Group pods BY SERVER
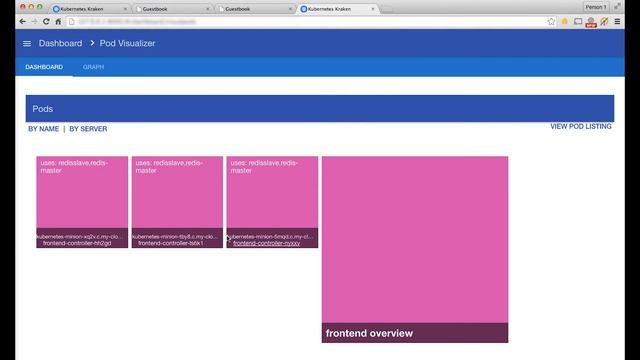Viewport: 640px width, 360px height. (88, 129)
